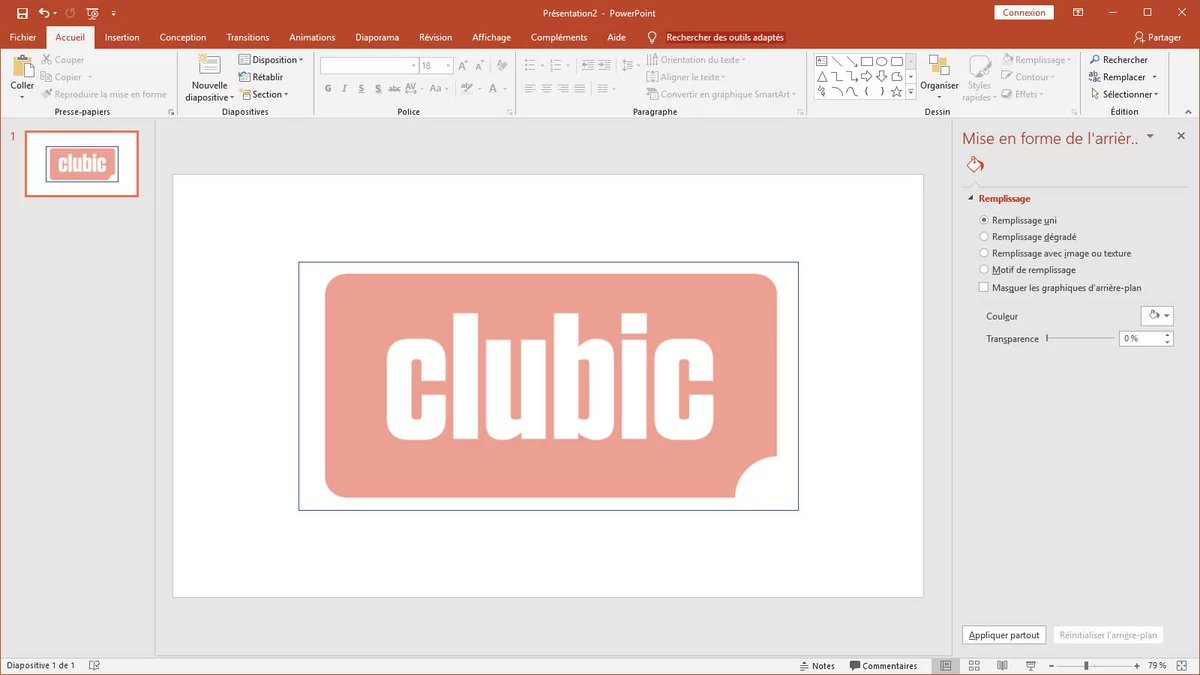Switch to the Animations tab
Screen dimensions: 1200x675
(x=312, y=37)
